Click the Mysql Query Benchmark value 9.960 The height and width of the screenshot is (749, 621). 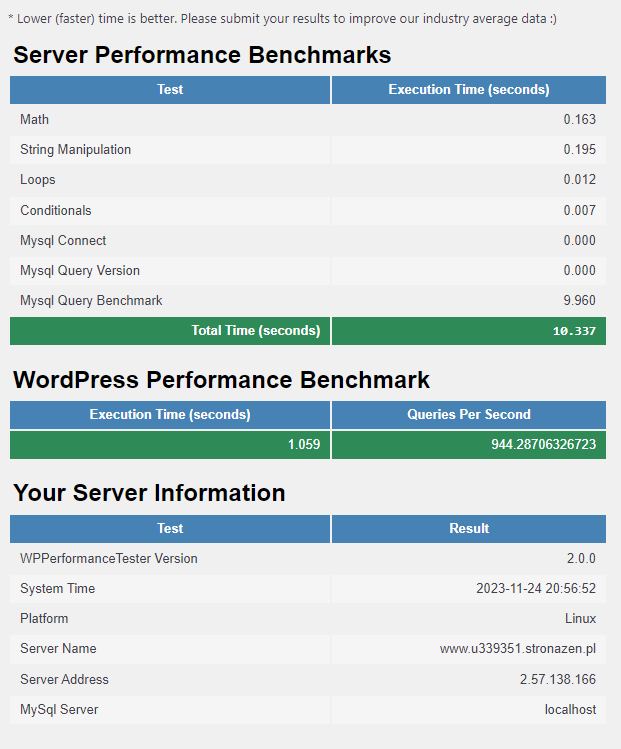(x=579, y=300)
